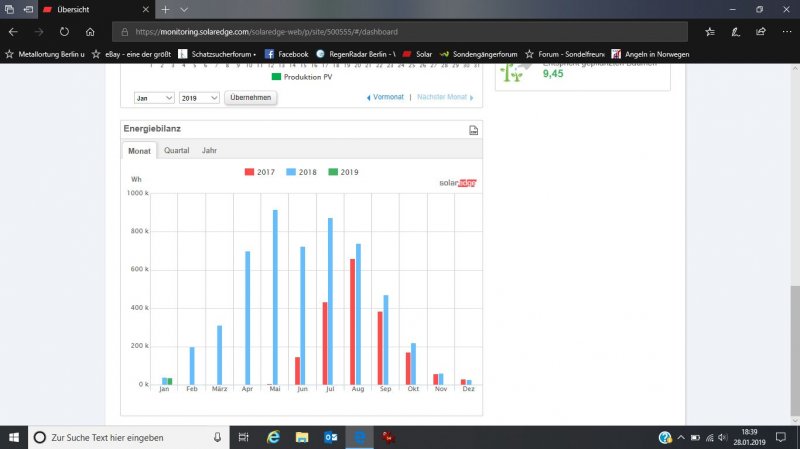Open Internet Explorer from taskbar
Screen dimensions: 800x449
coord(273,437)
